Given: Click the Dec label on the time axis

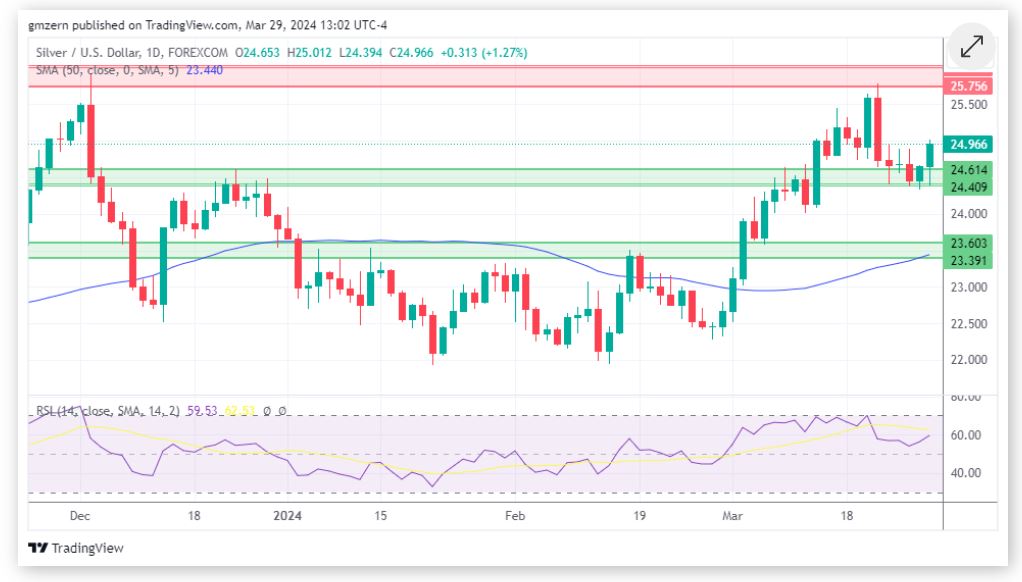Looking at the screenshot, I should [81, 515].
